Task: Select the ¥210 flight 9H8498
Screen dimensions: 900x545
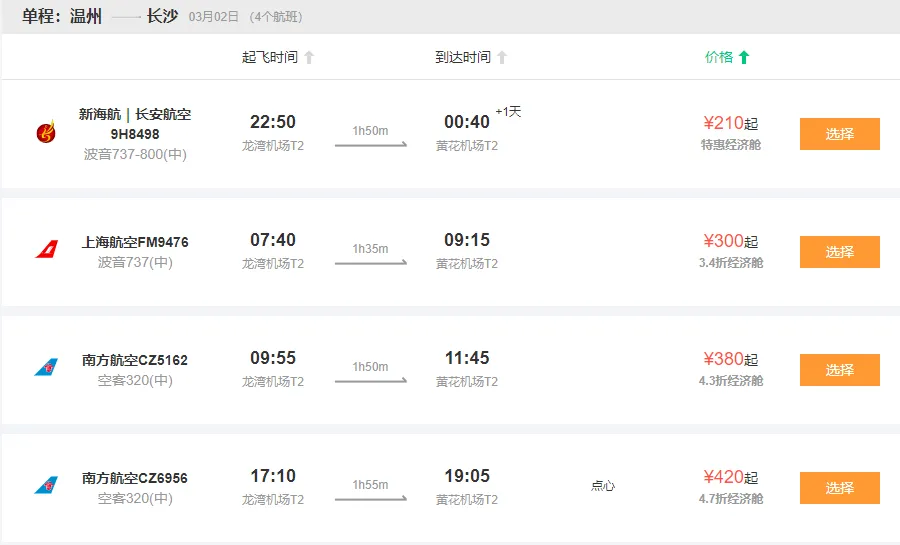Action: (x=839, y=134)
